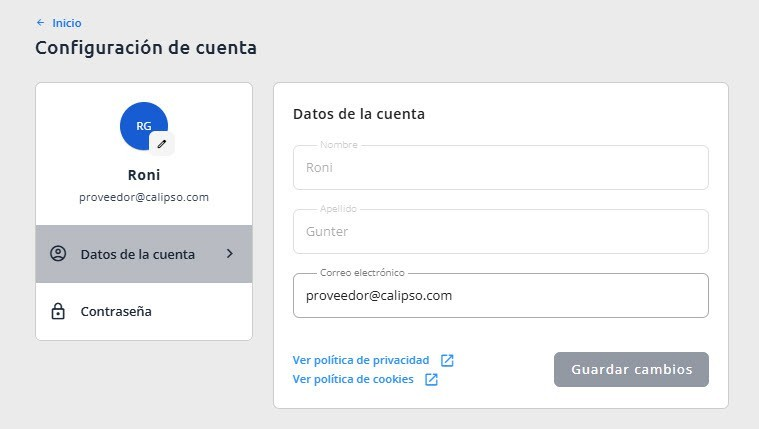Viewport: 759px width, 429px height.
Task: Click the padlock icon beside Contraseña
Action: (x=58, y=311)
